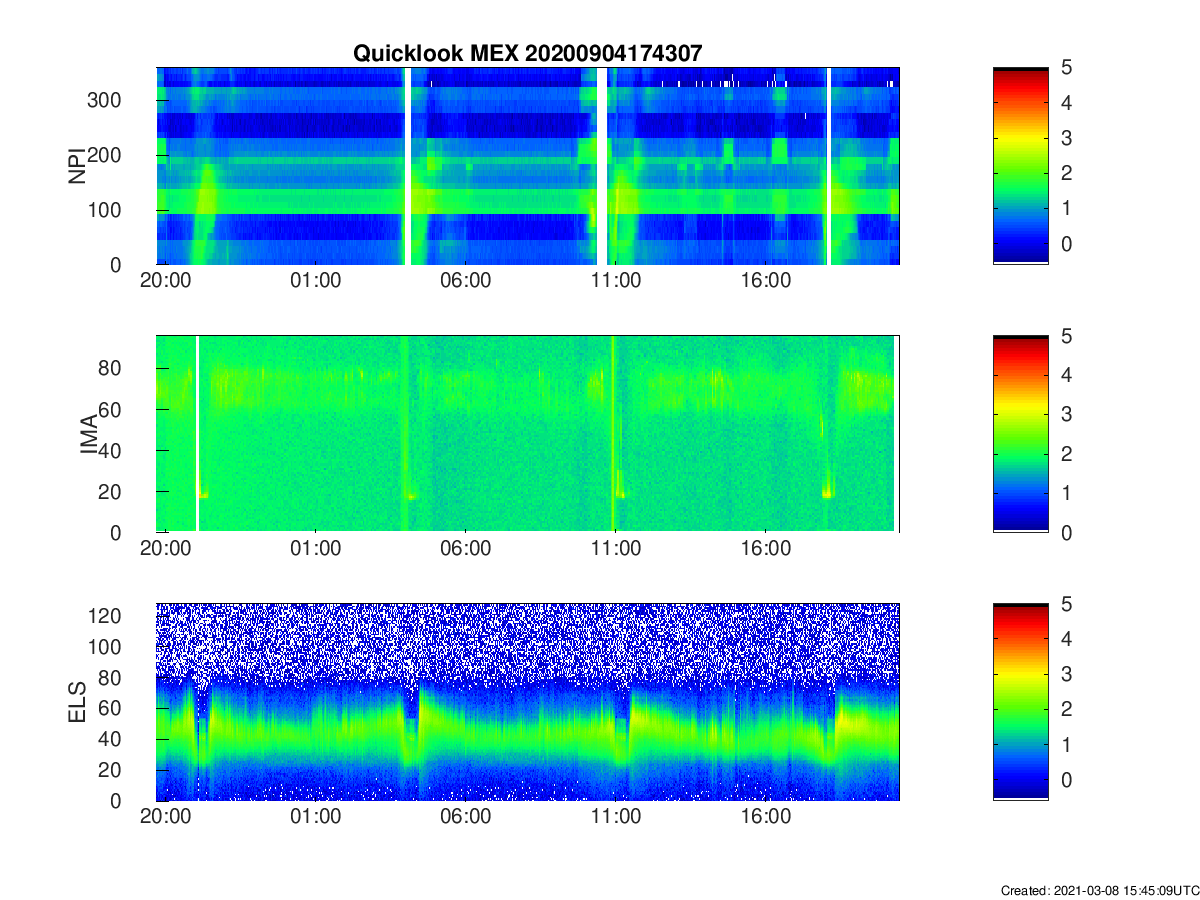Select the ELS axis label
The width and height of the screenshot is (1200, 900).
pyautogui.click(x=77, y=702)
